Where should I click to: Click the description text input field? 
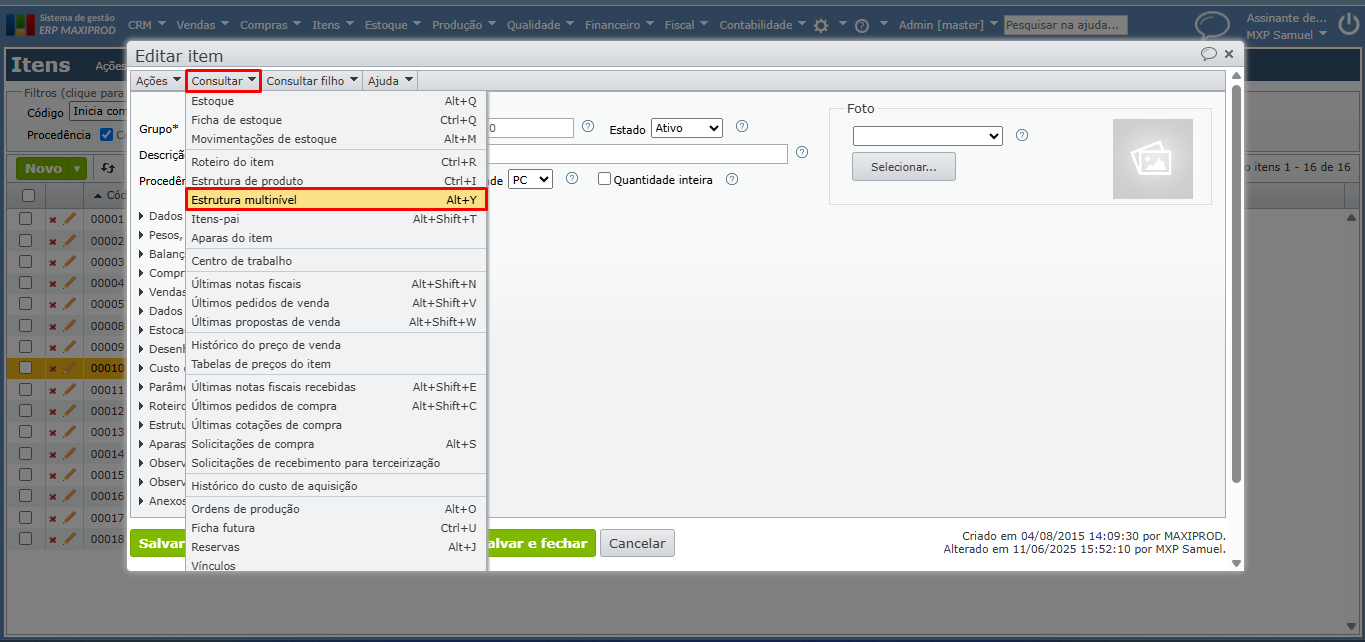click(x=637, y=153)
